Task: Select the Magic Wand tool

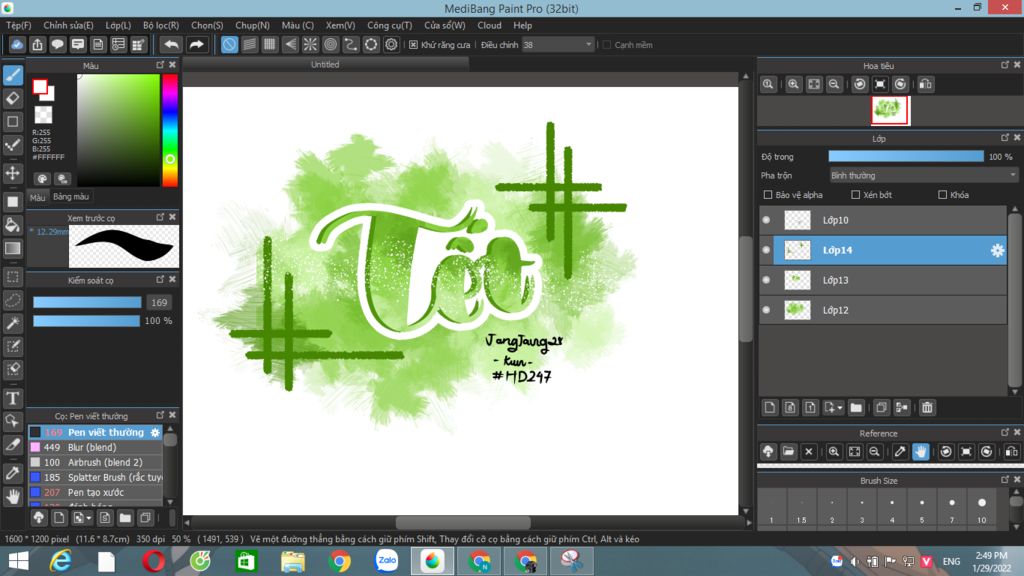Action: point(13,323)
